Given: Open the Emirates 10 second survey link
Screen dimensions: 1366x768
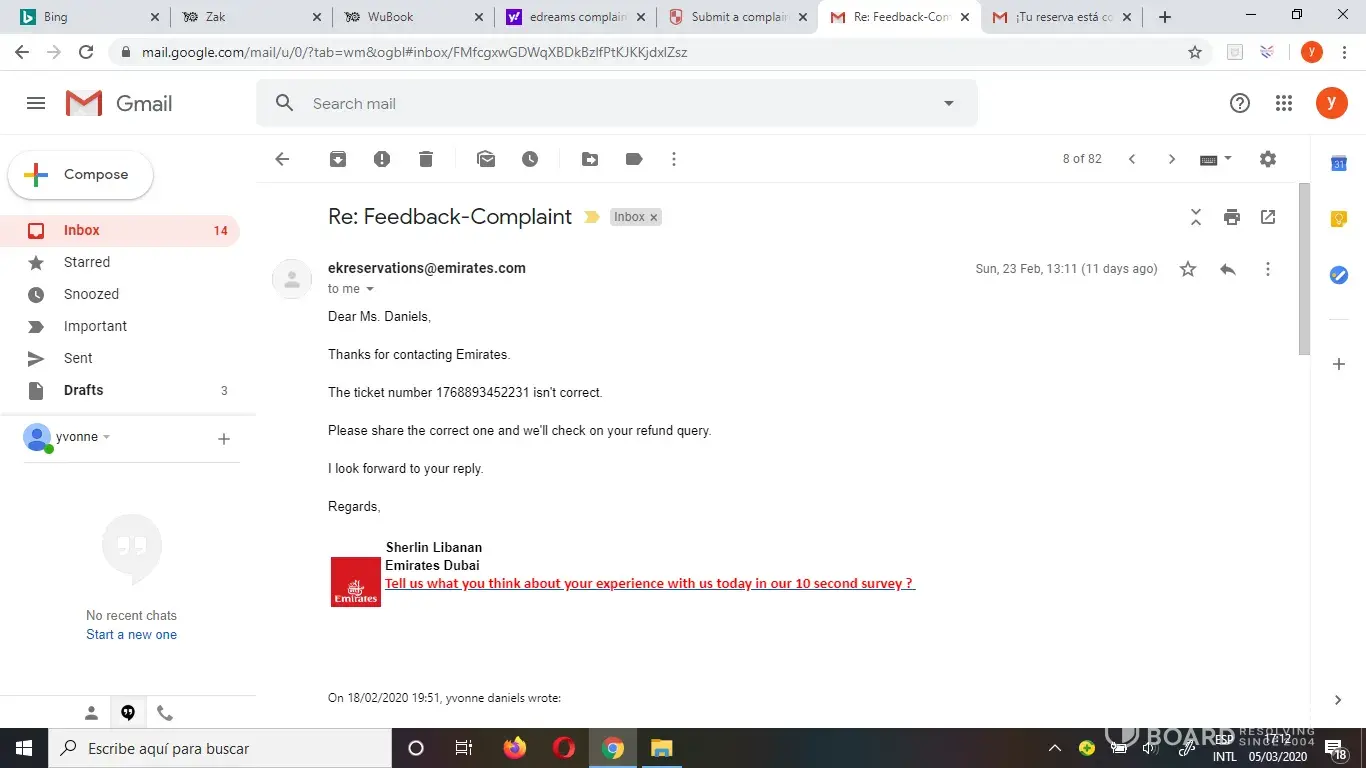Looking at the screenshot, I should point(650,583).
